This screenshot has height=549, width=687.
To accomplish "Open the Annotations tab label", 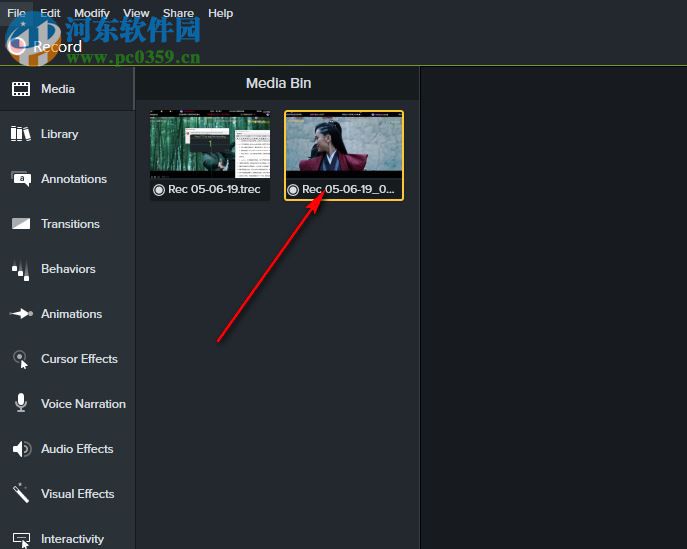I will 74,179.
